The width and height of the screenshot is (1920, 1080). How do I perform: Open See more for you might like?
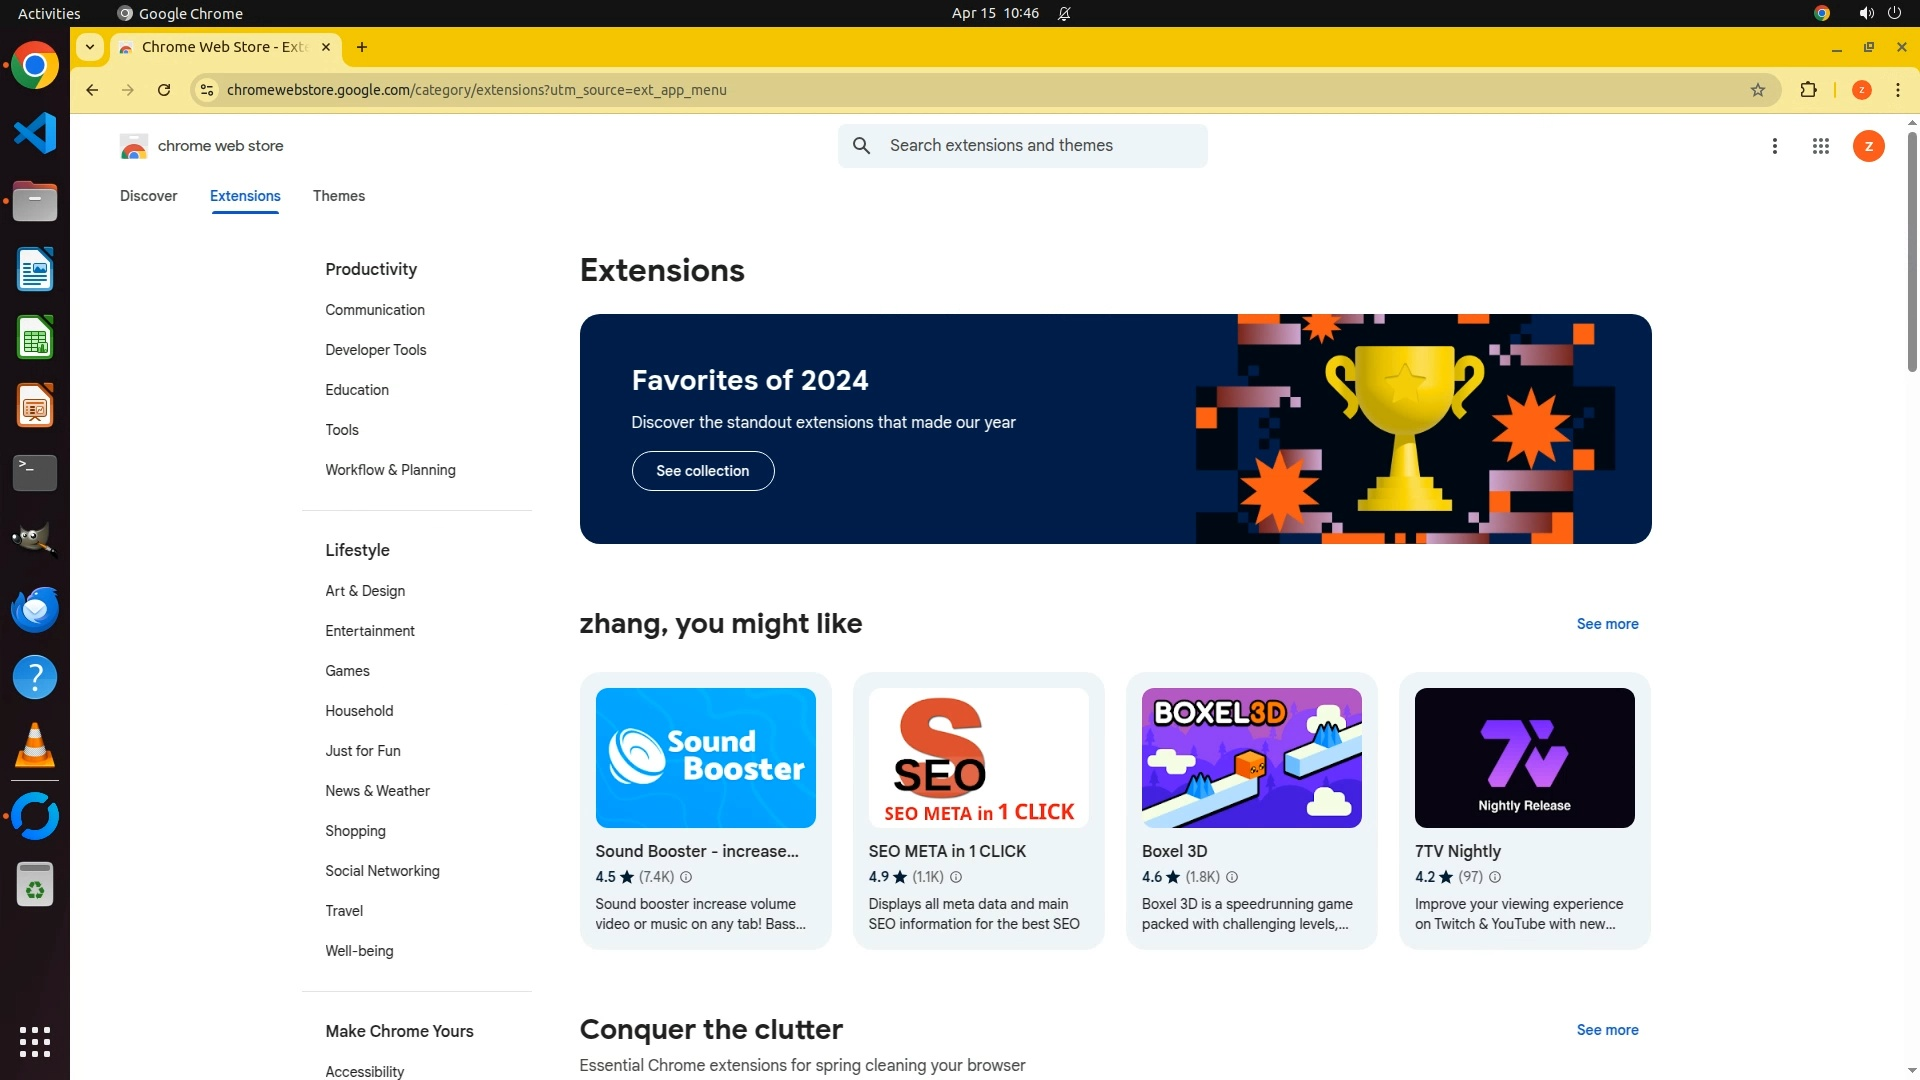[1607, 624]
